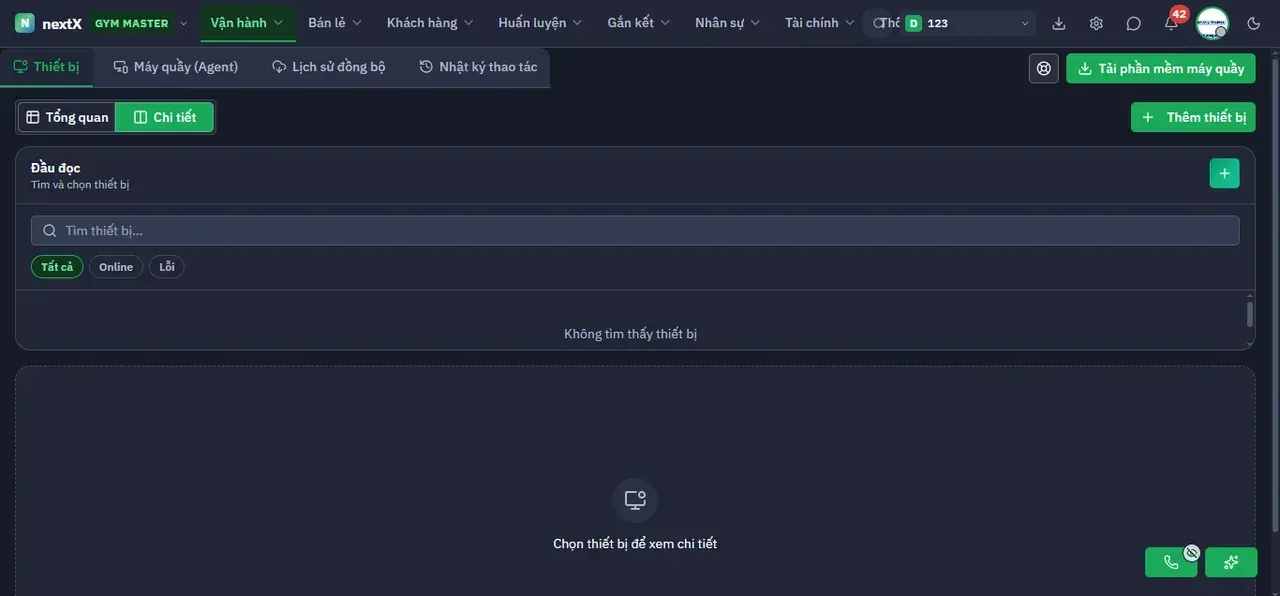1280x596 pixels.
Task: Open the Khách hàng menu
Action: click(x=430, y=23)
